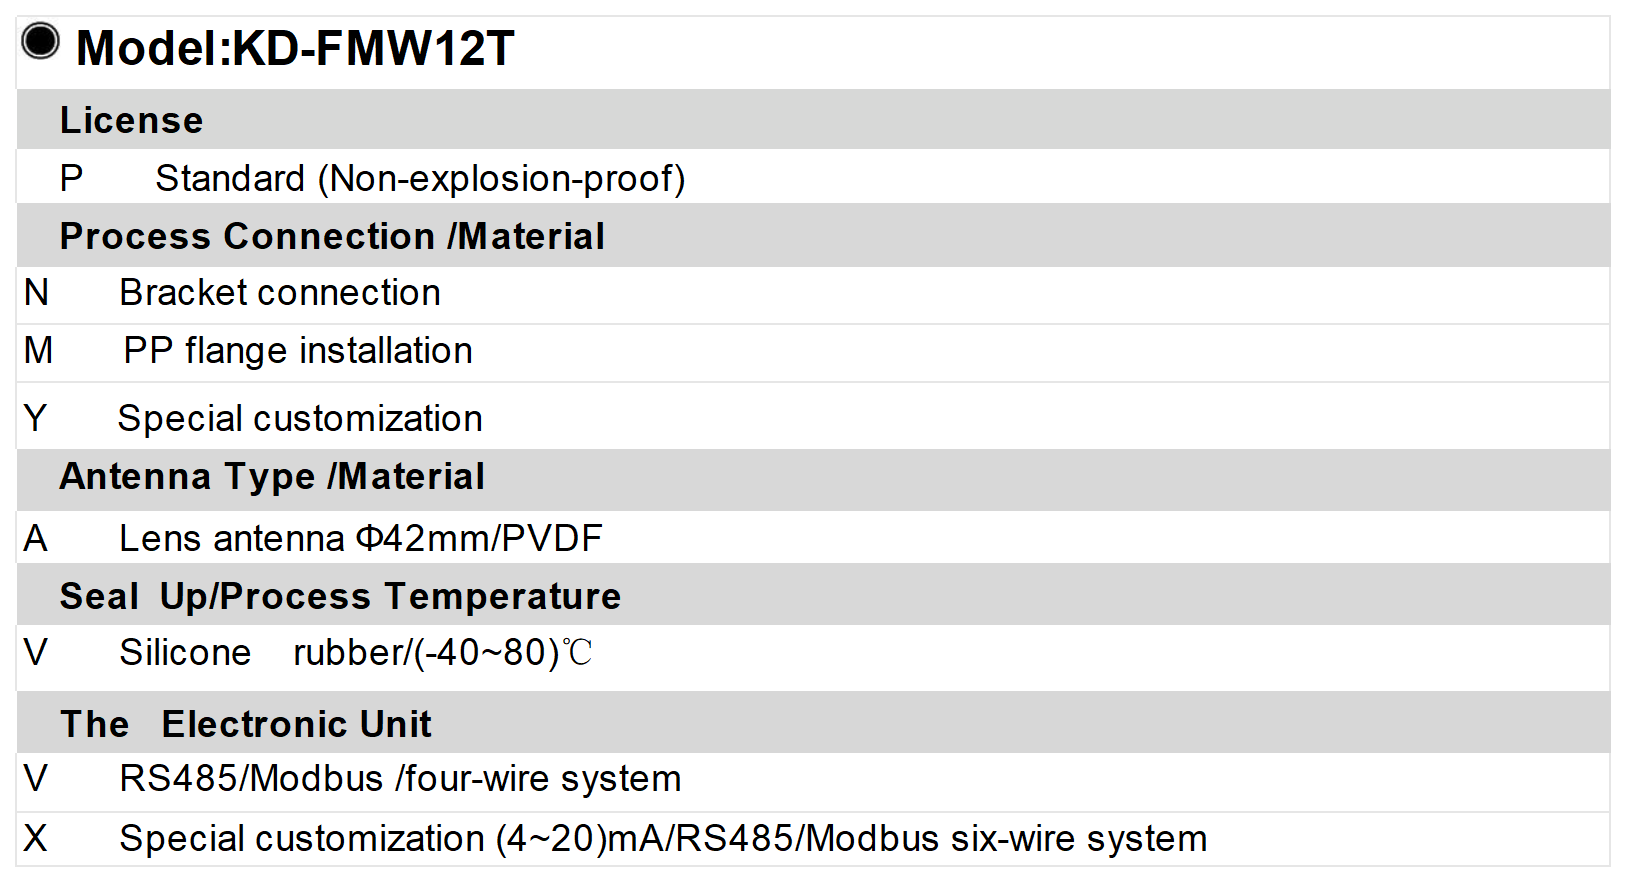Screen dimensions: 1626x882
Task: Choose the RS485/Modbus /four-wire system text
Action: point(400,778)
